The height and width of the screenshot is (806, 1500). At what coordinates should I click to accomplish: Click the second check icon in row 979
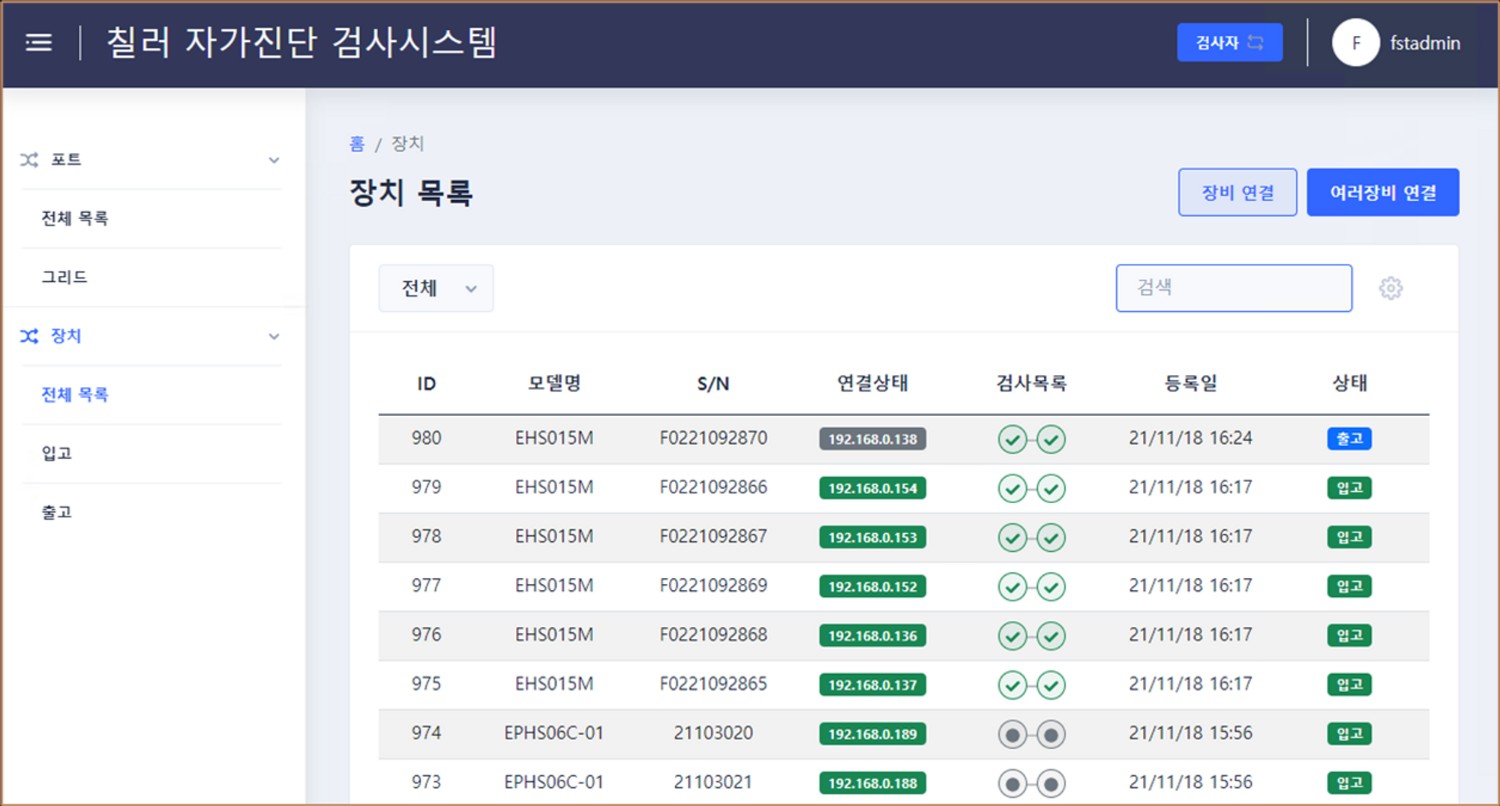pos(1051,488)
